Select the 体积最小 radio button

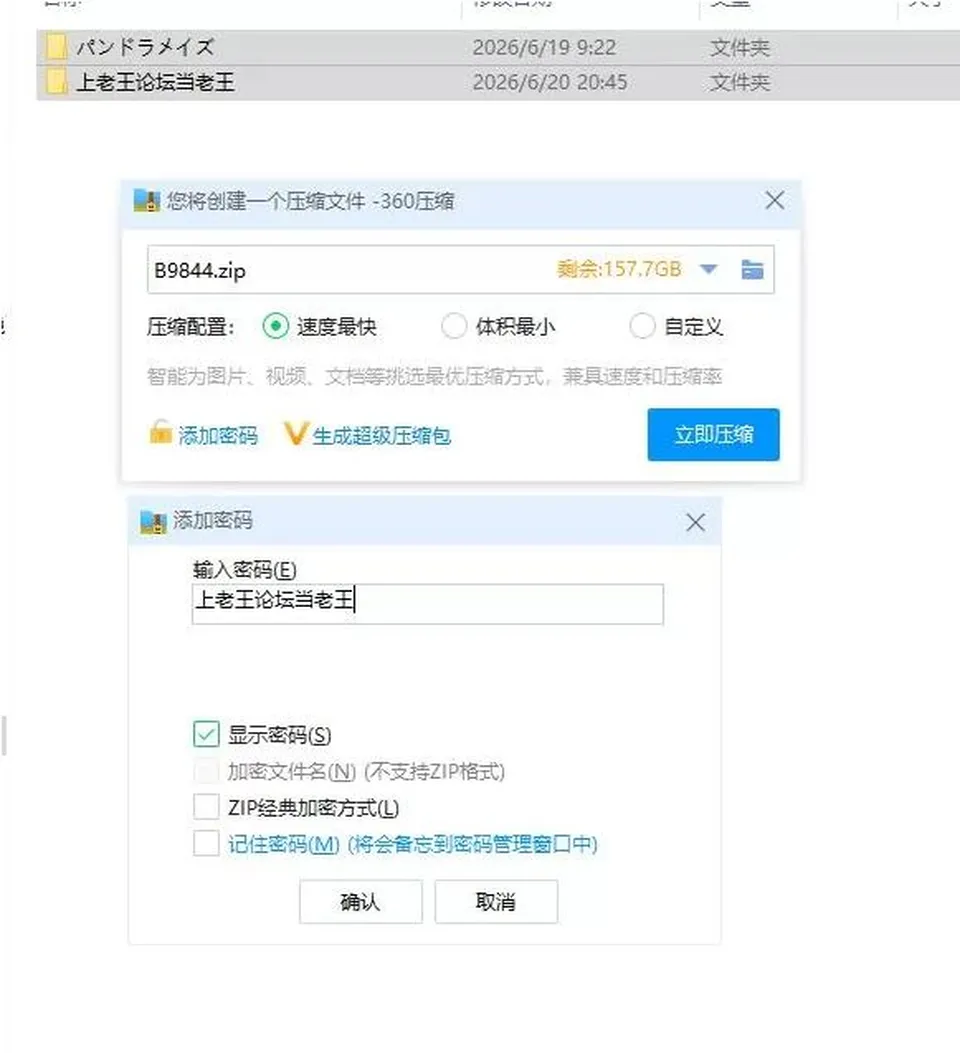(454, 327)
